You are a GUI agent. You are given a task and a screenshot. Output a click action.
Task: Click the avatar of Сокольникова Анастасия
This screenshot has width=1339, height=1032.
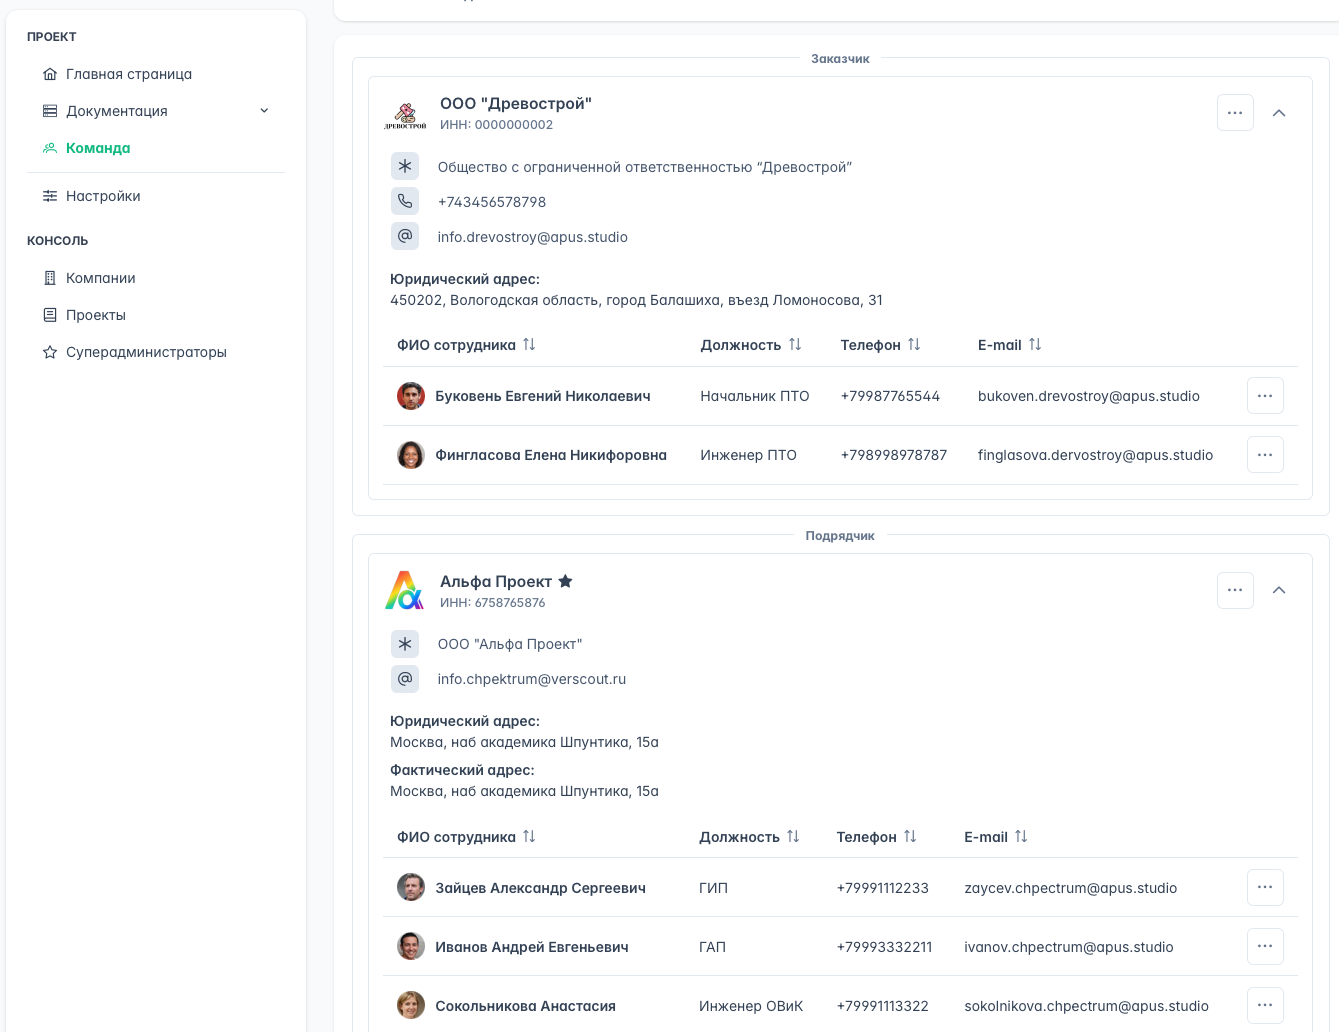pos(411,1005)
